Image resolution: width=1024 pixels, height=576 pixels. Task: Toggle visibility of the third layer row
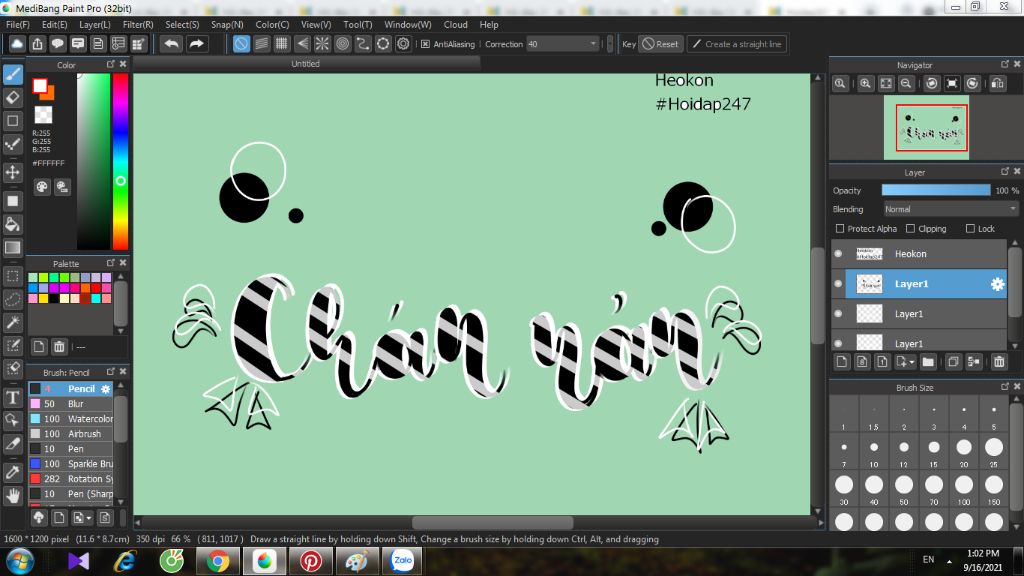839,313
